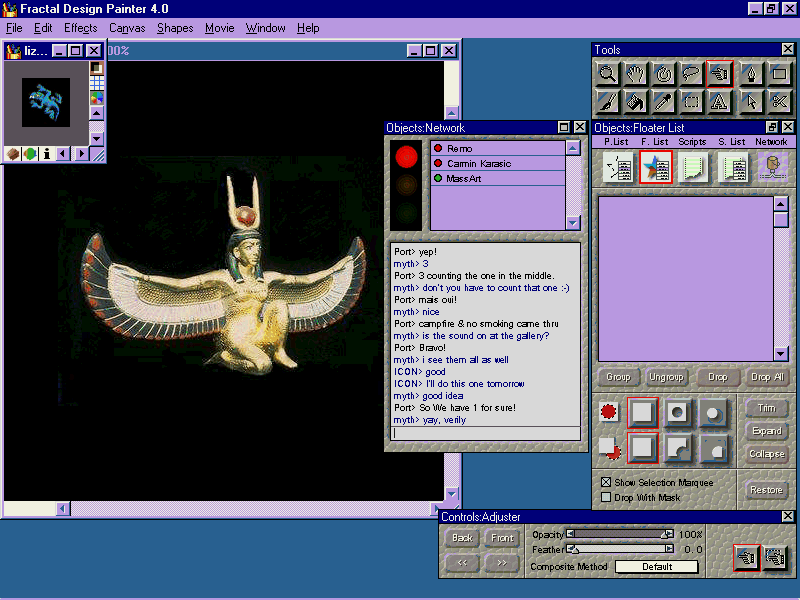Open the Composite Method dropdown showing Default
Image resolution: width=800 pixels, height=600 pixels.
(x=657, y=566)
